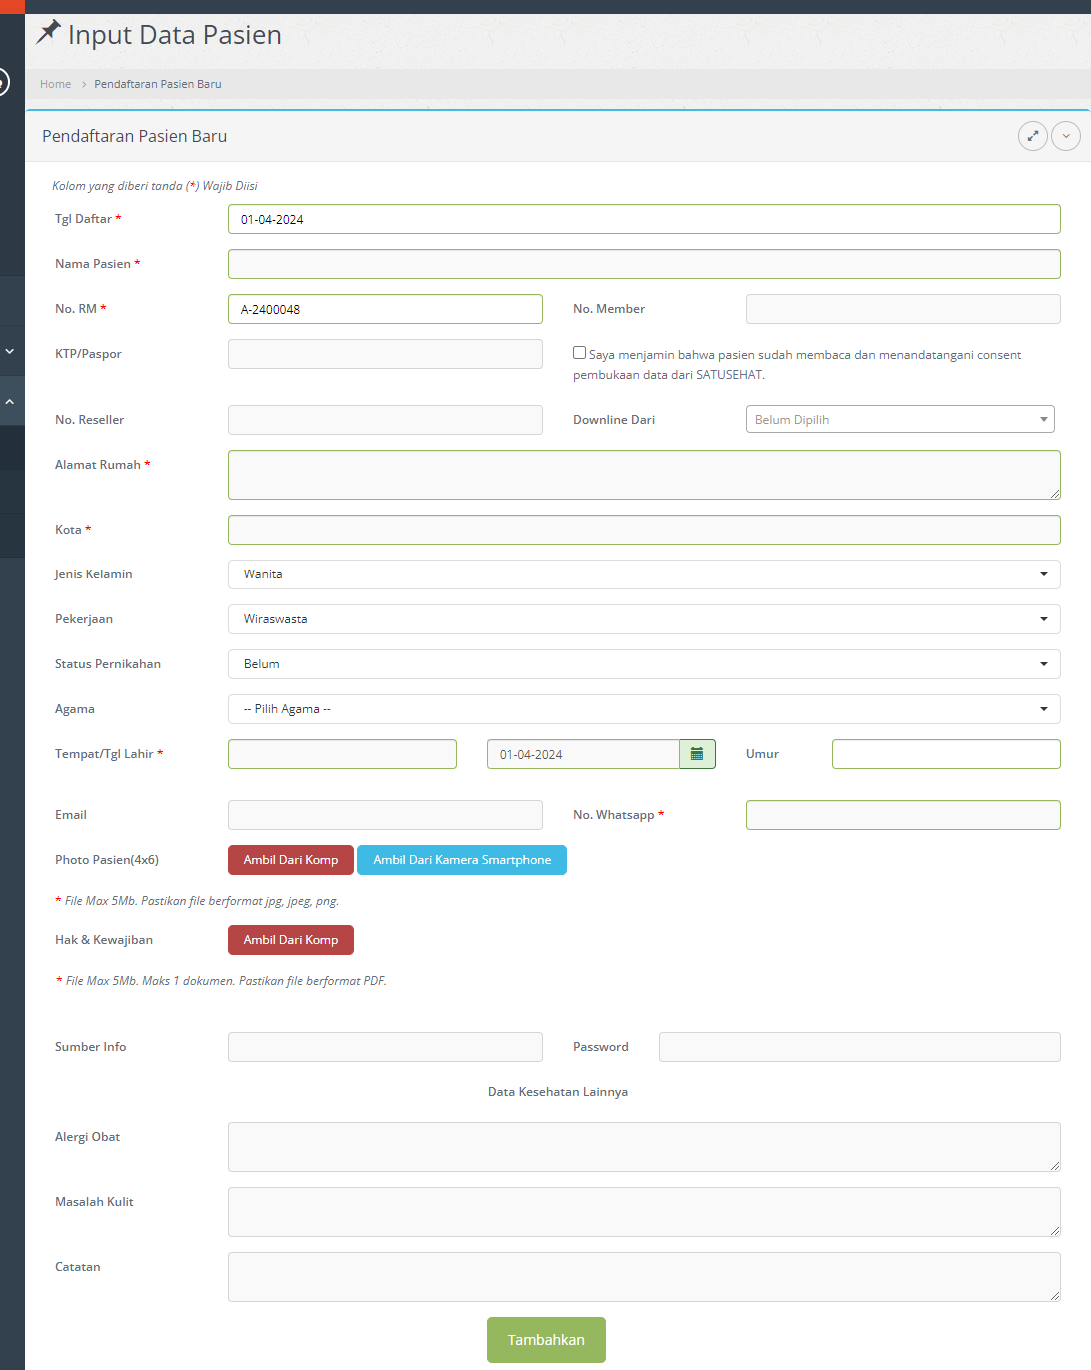Go to Home in the breadcrumb
The image size is (1091, 1370).
pyautogui.click(x=55, y=84)
